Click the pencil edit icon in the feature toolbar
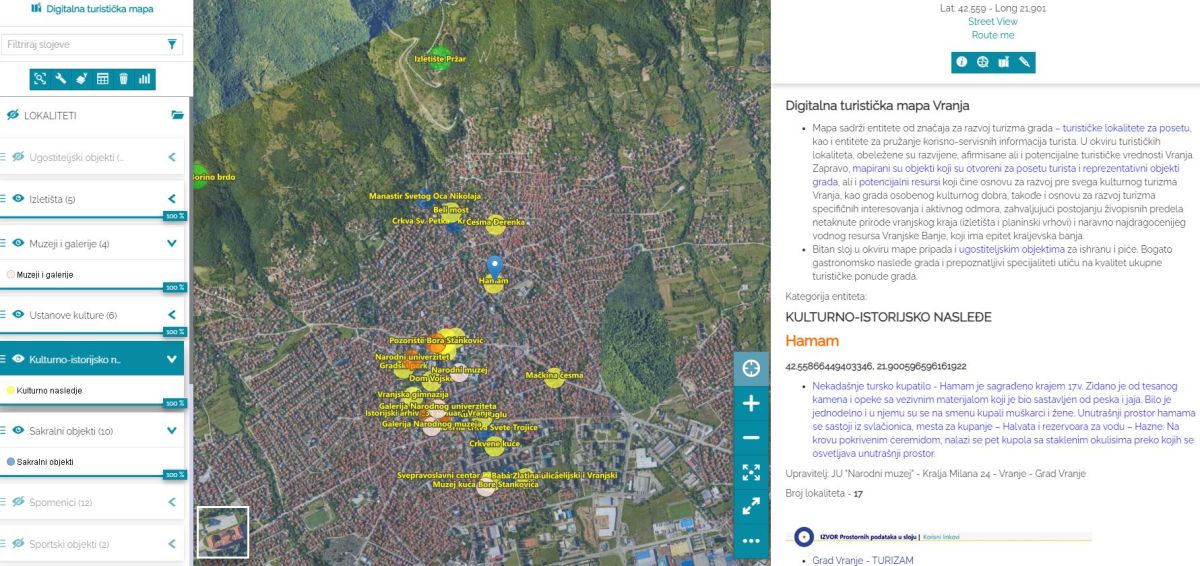Viewport: 1200px width, 566px height. (1024, 62)
